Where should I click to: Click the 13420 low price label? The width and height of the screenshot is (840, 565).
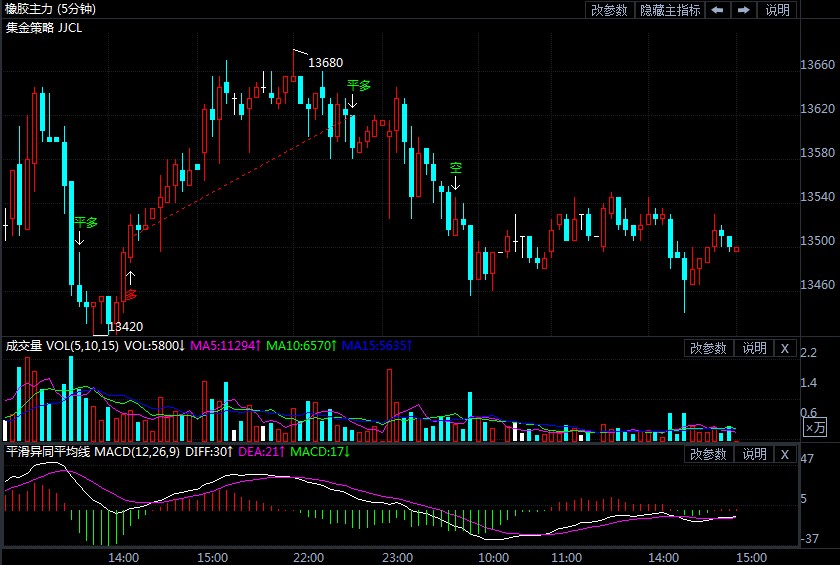pos(126,326)
